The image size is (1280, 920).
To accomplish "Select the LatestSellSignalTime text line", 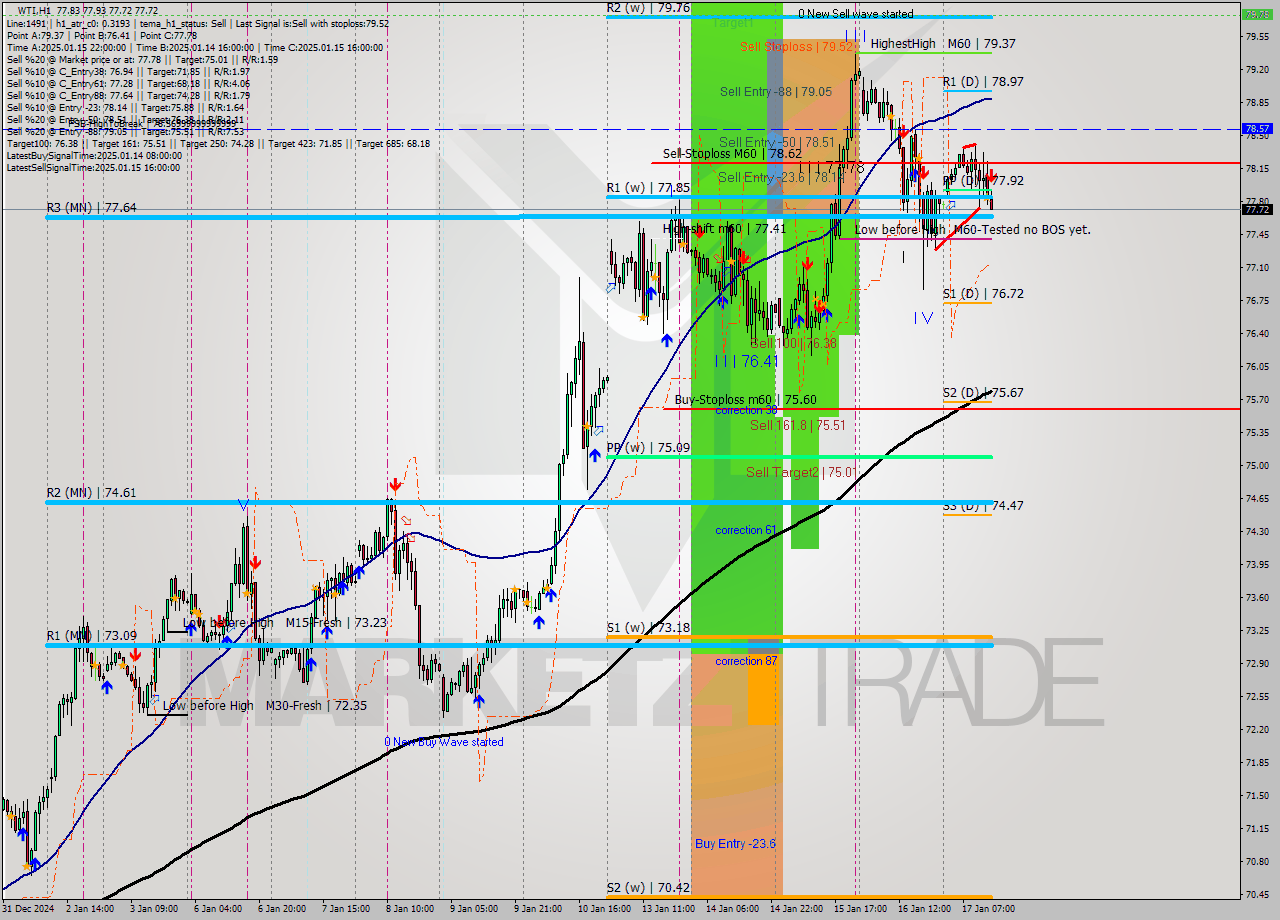I will [x=93, y=167].
